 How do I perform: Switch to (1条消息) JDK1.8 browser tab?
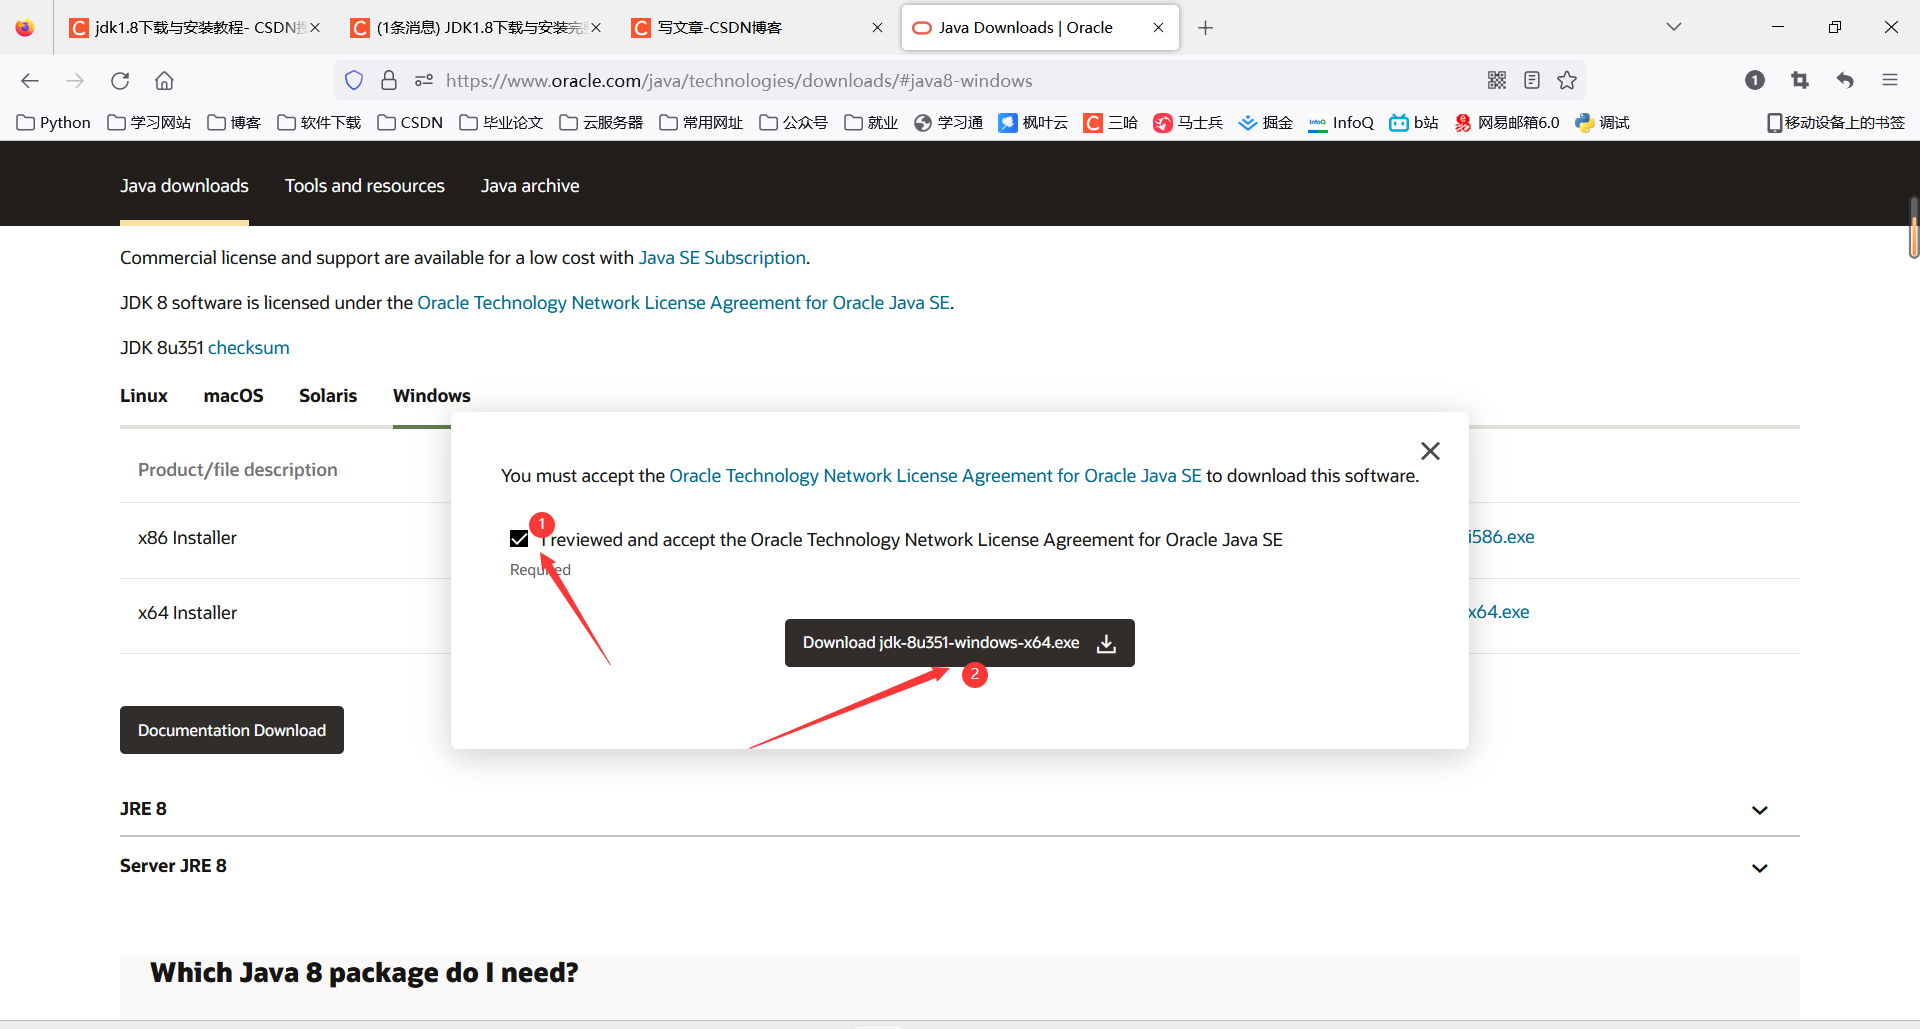[476, 28]
